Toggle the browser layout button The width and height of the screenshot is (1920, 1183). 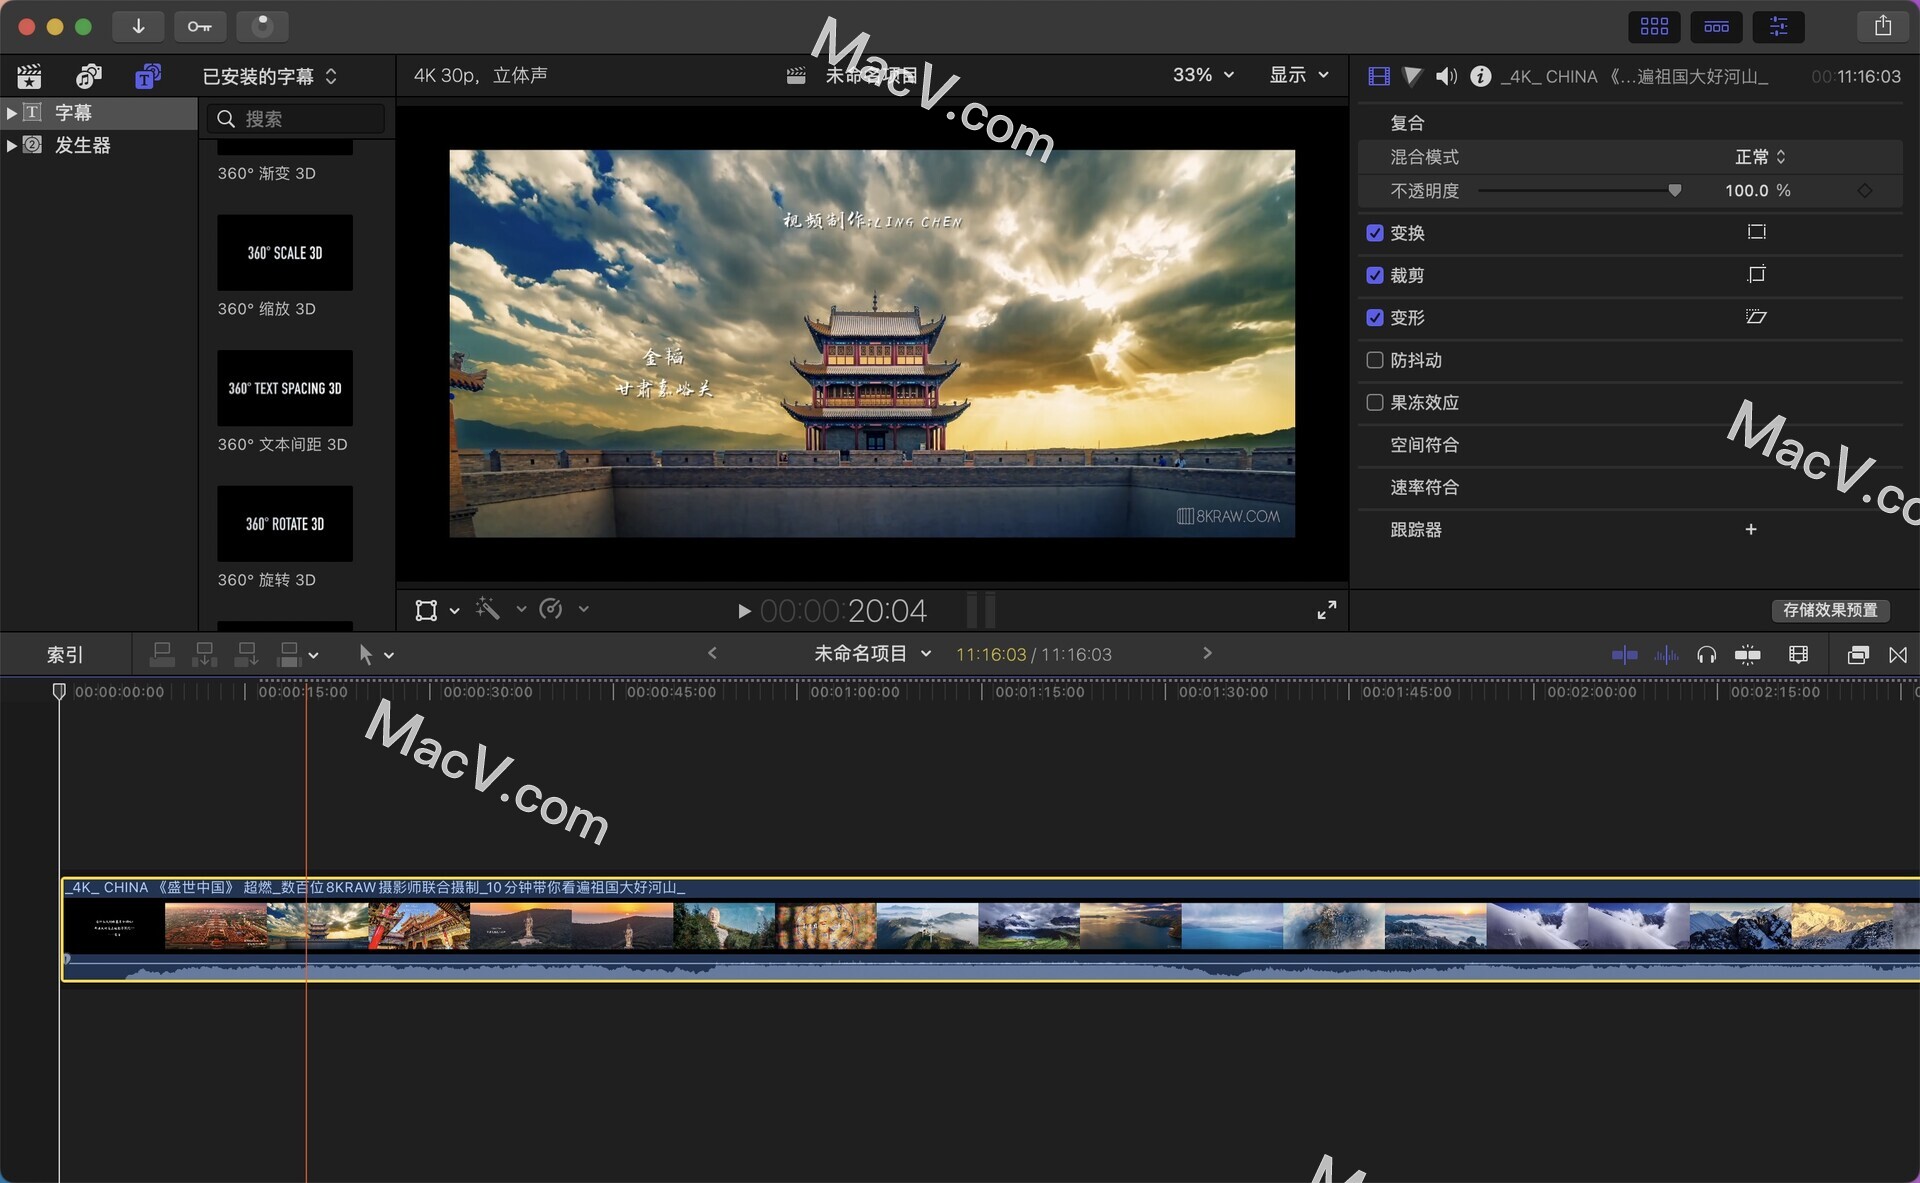1654,26
